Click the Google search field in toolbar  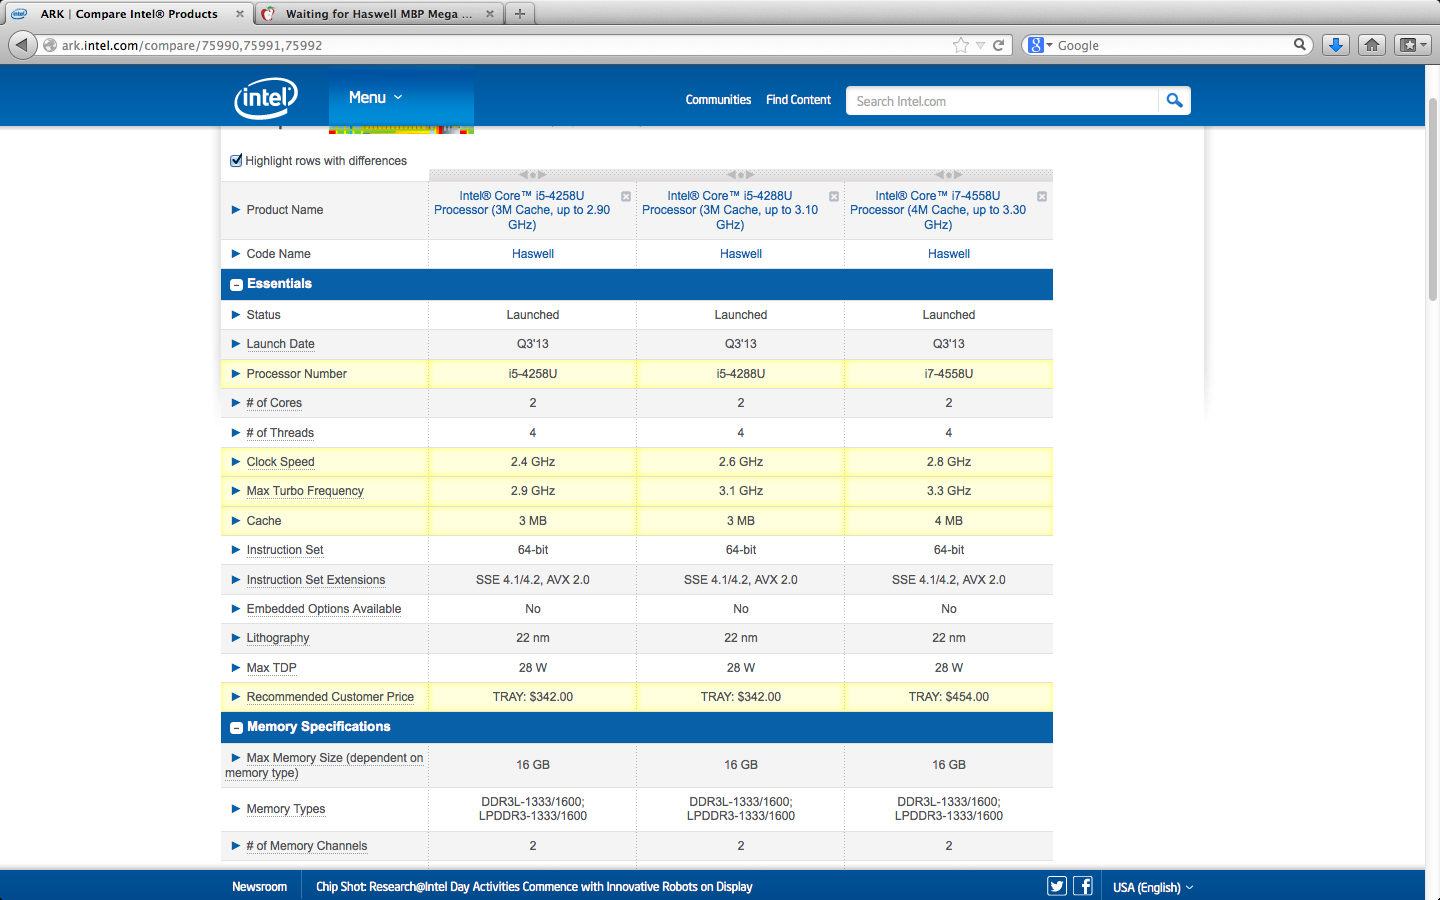[x=1172, y=45]
